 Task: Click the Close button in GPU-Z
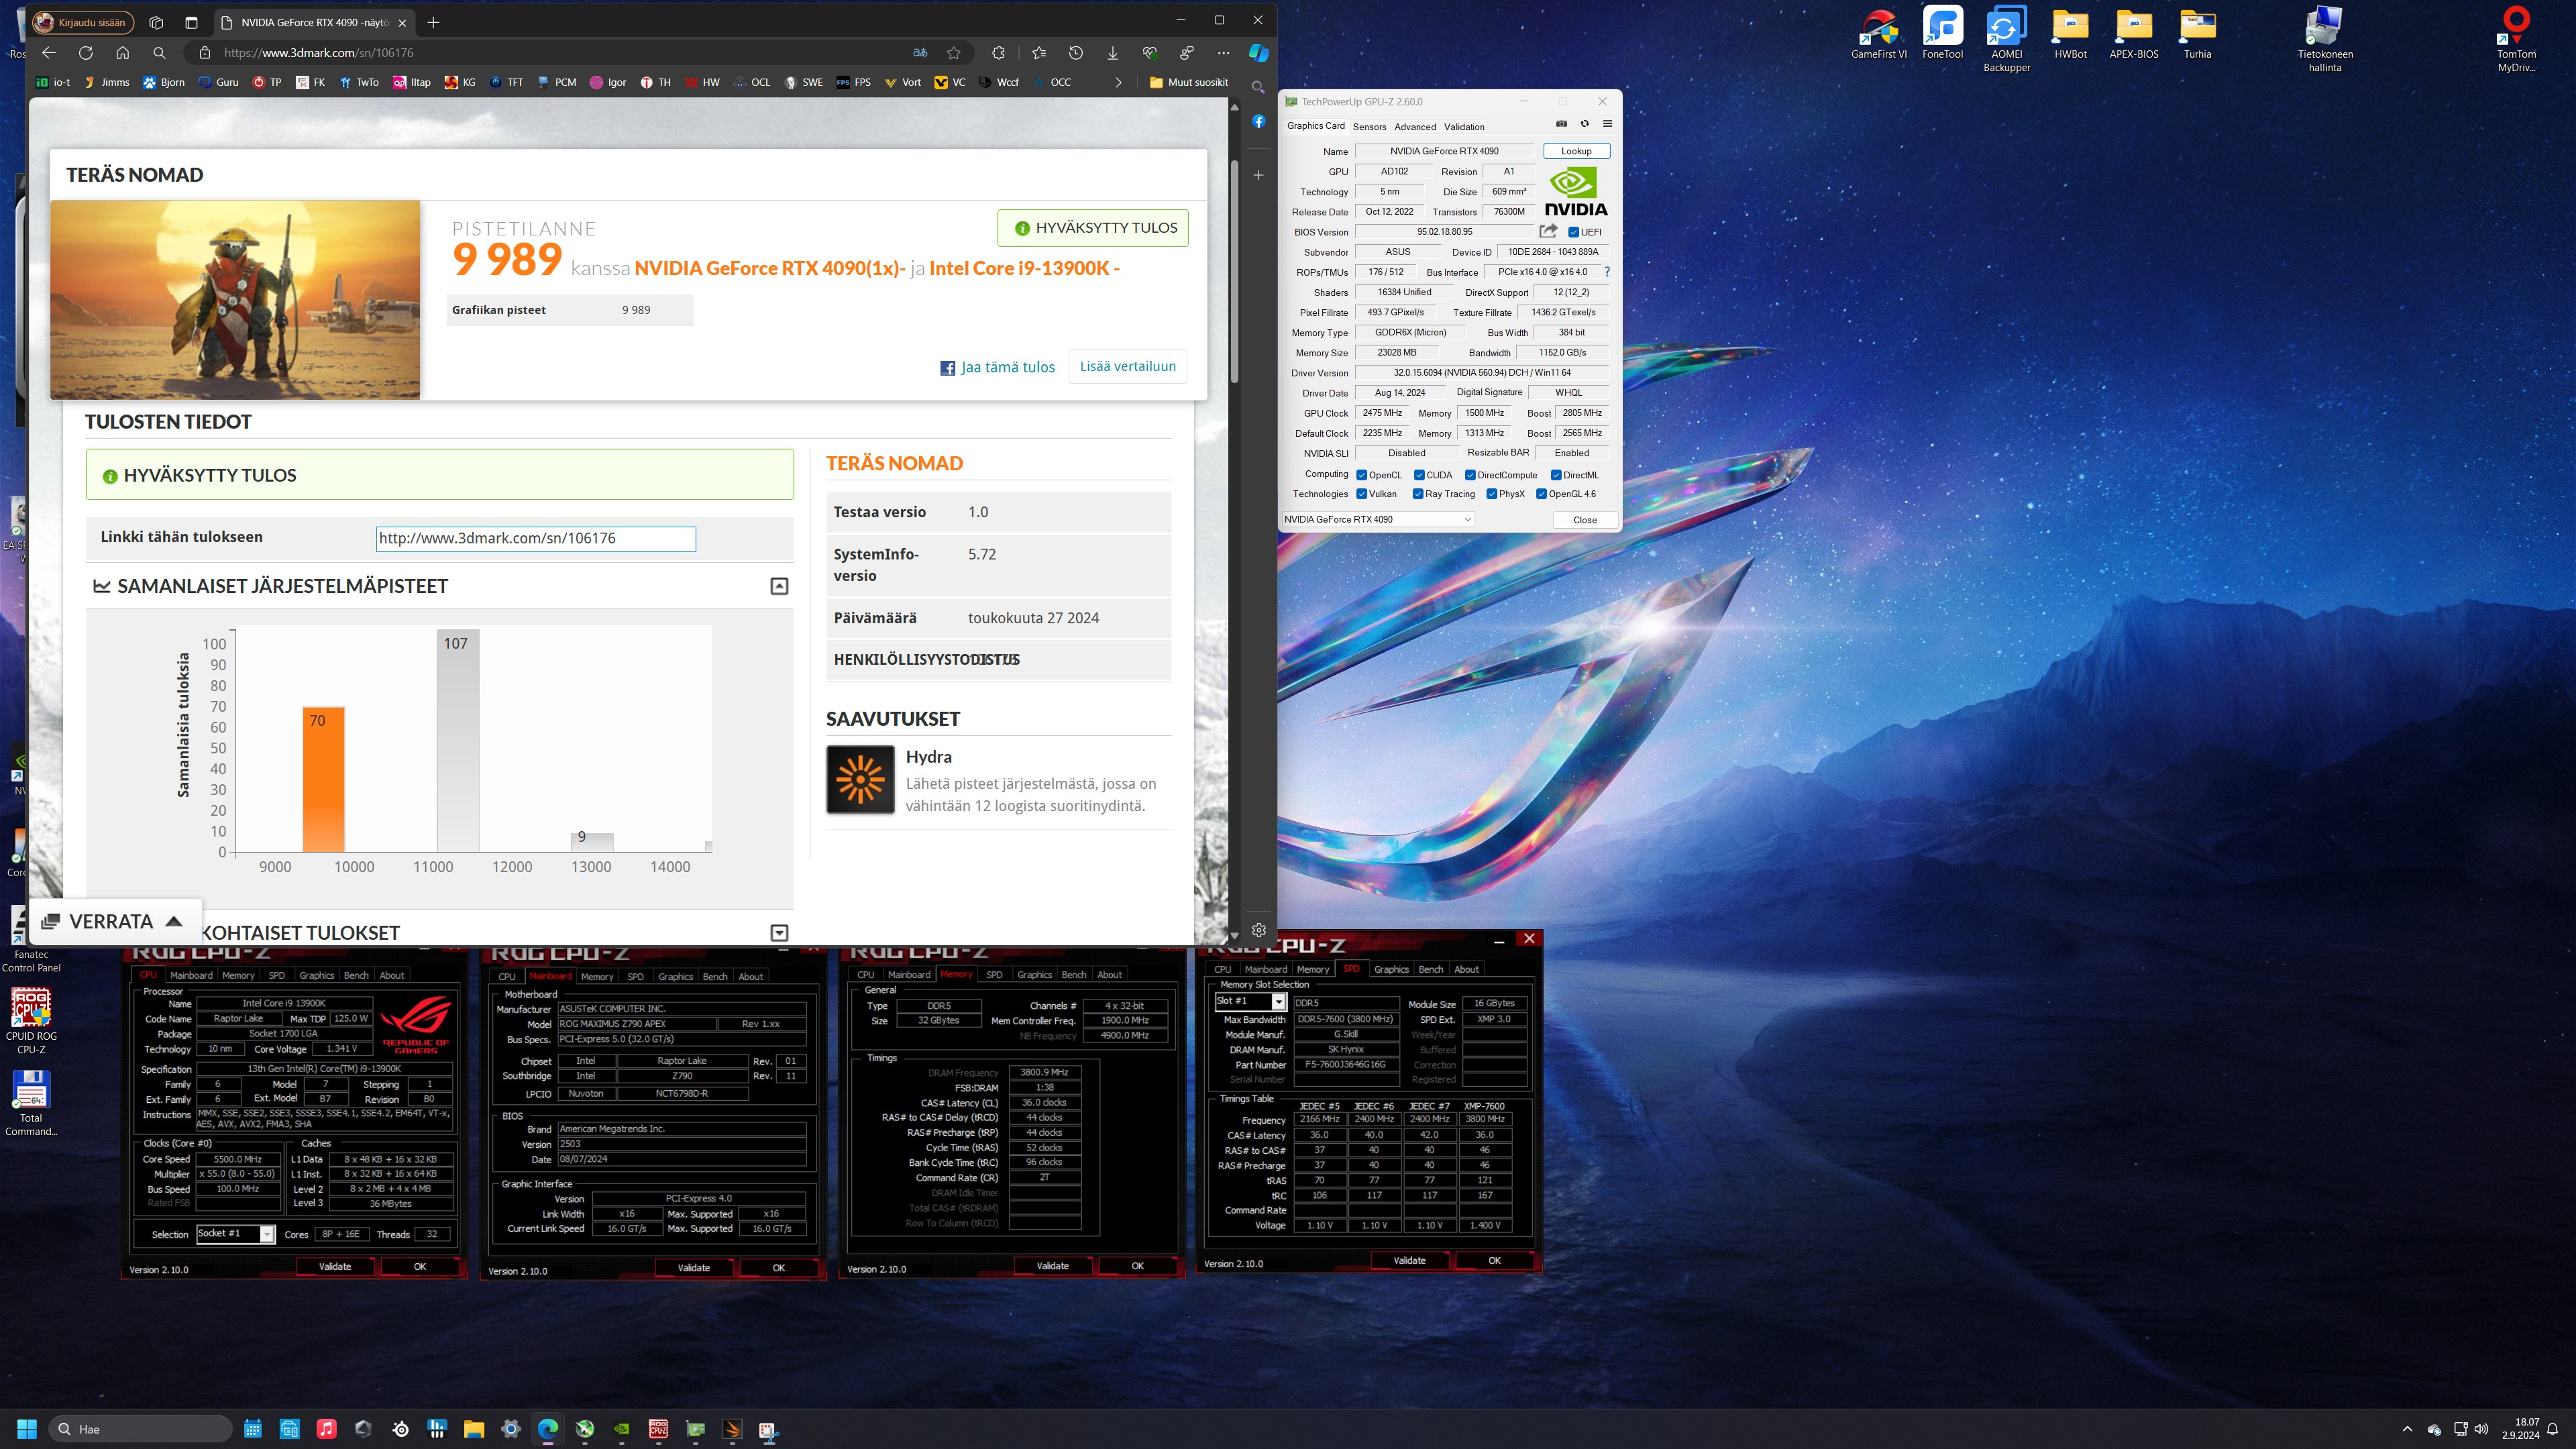click(x=1585, y=520)
